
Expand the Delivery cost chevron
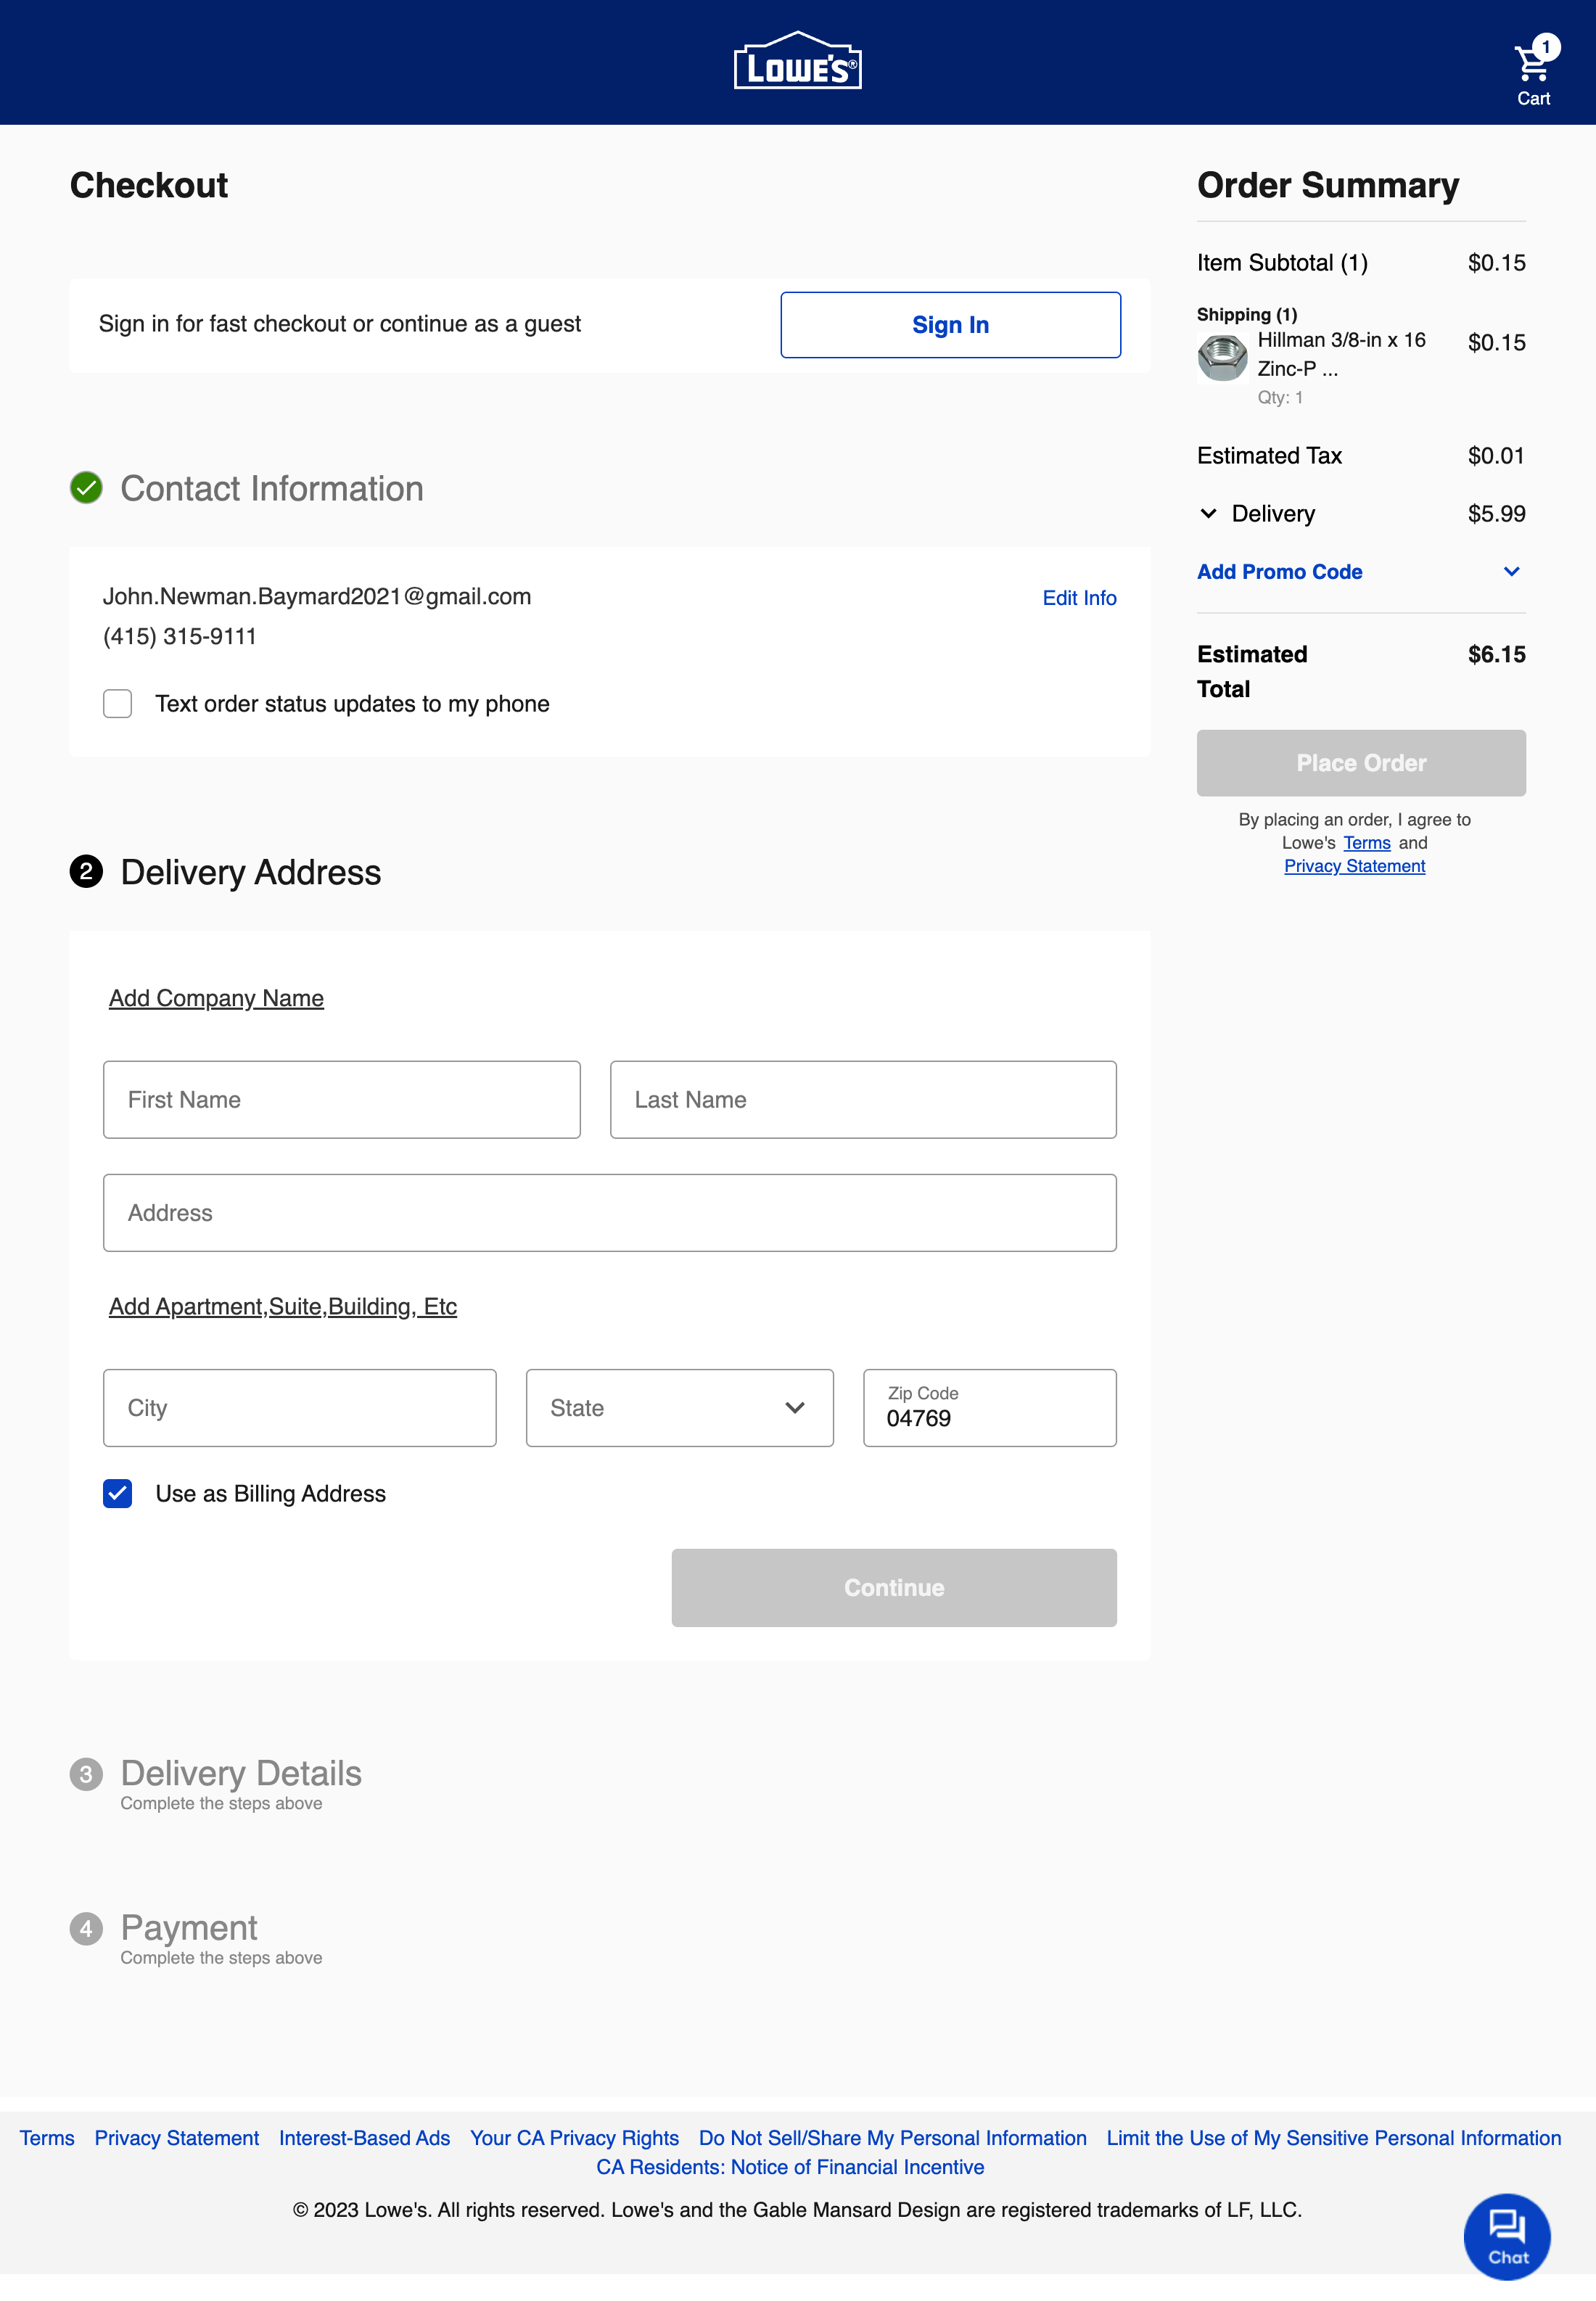click(x=1208, y=514)
